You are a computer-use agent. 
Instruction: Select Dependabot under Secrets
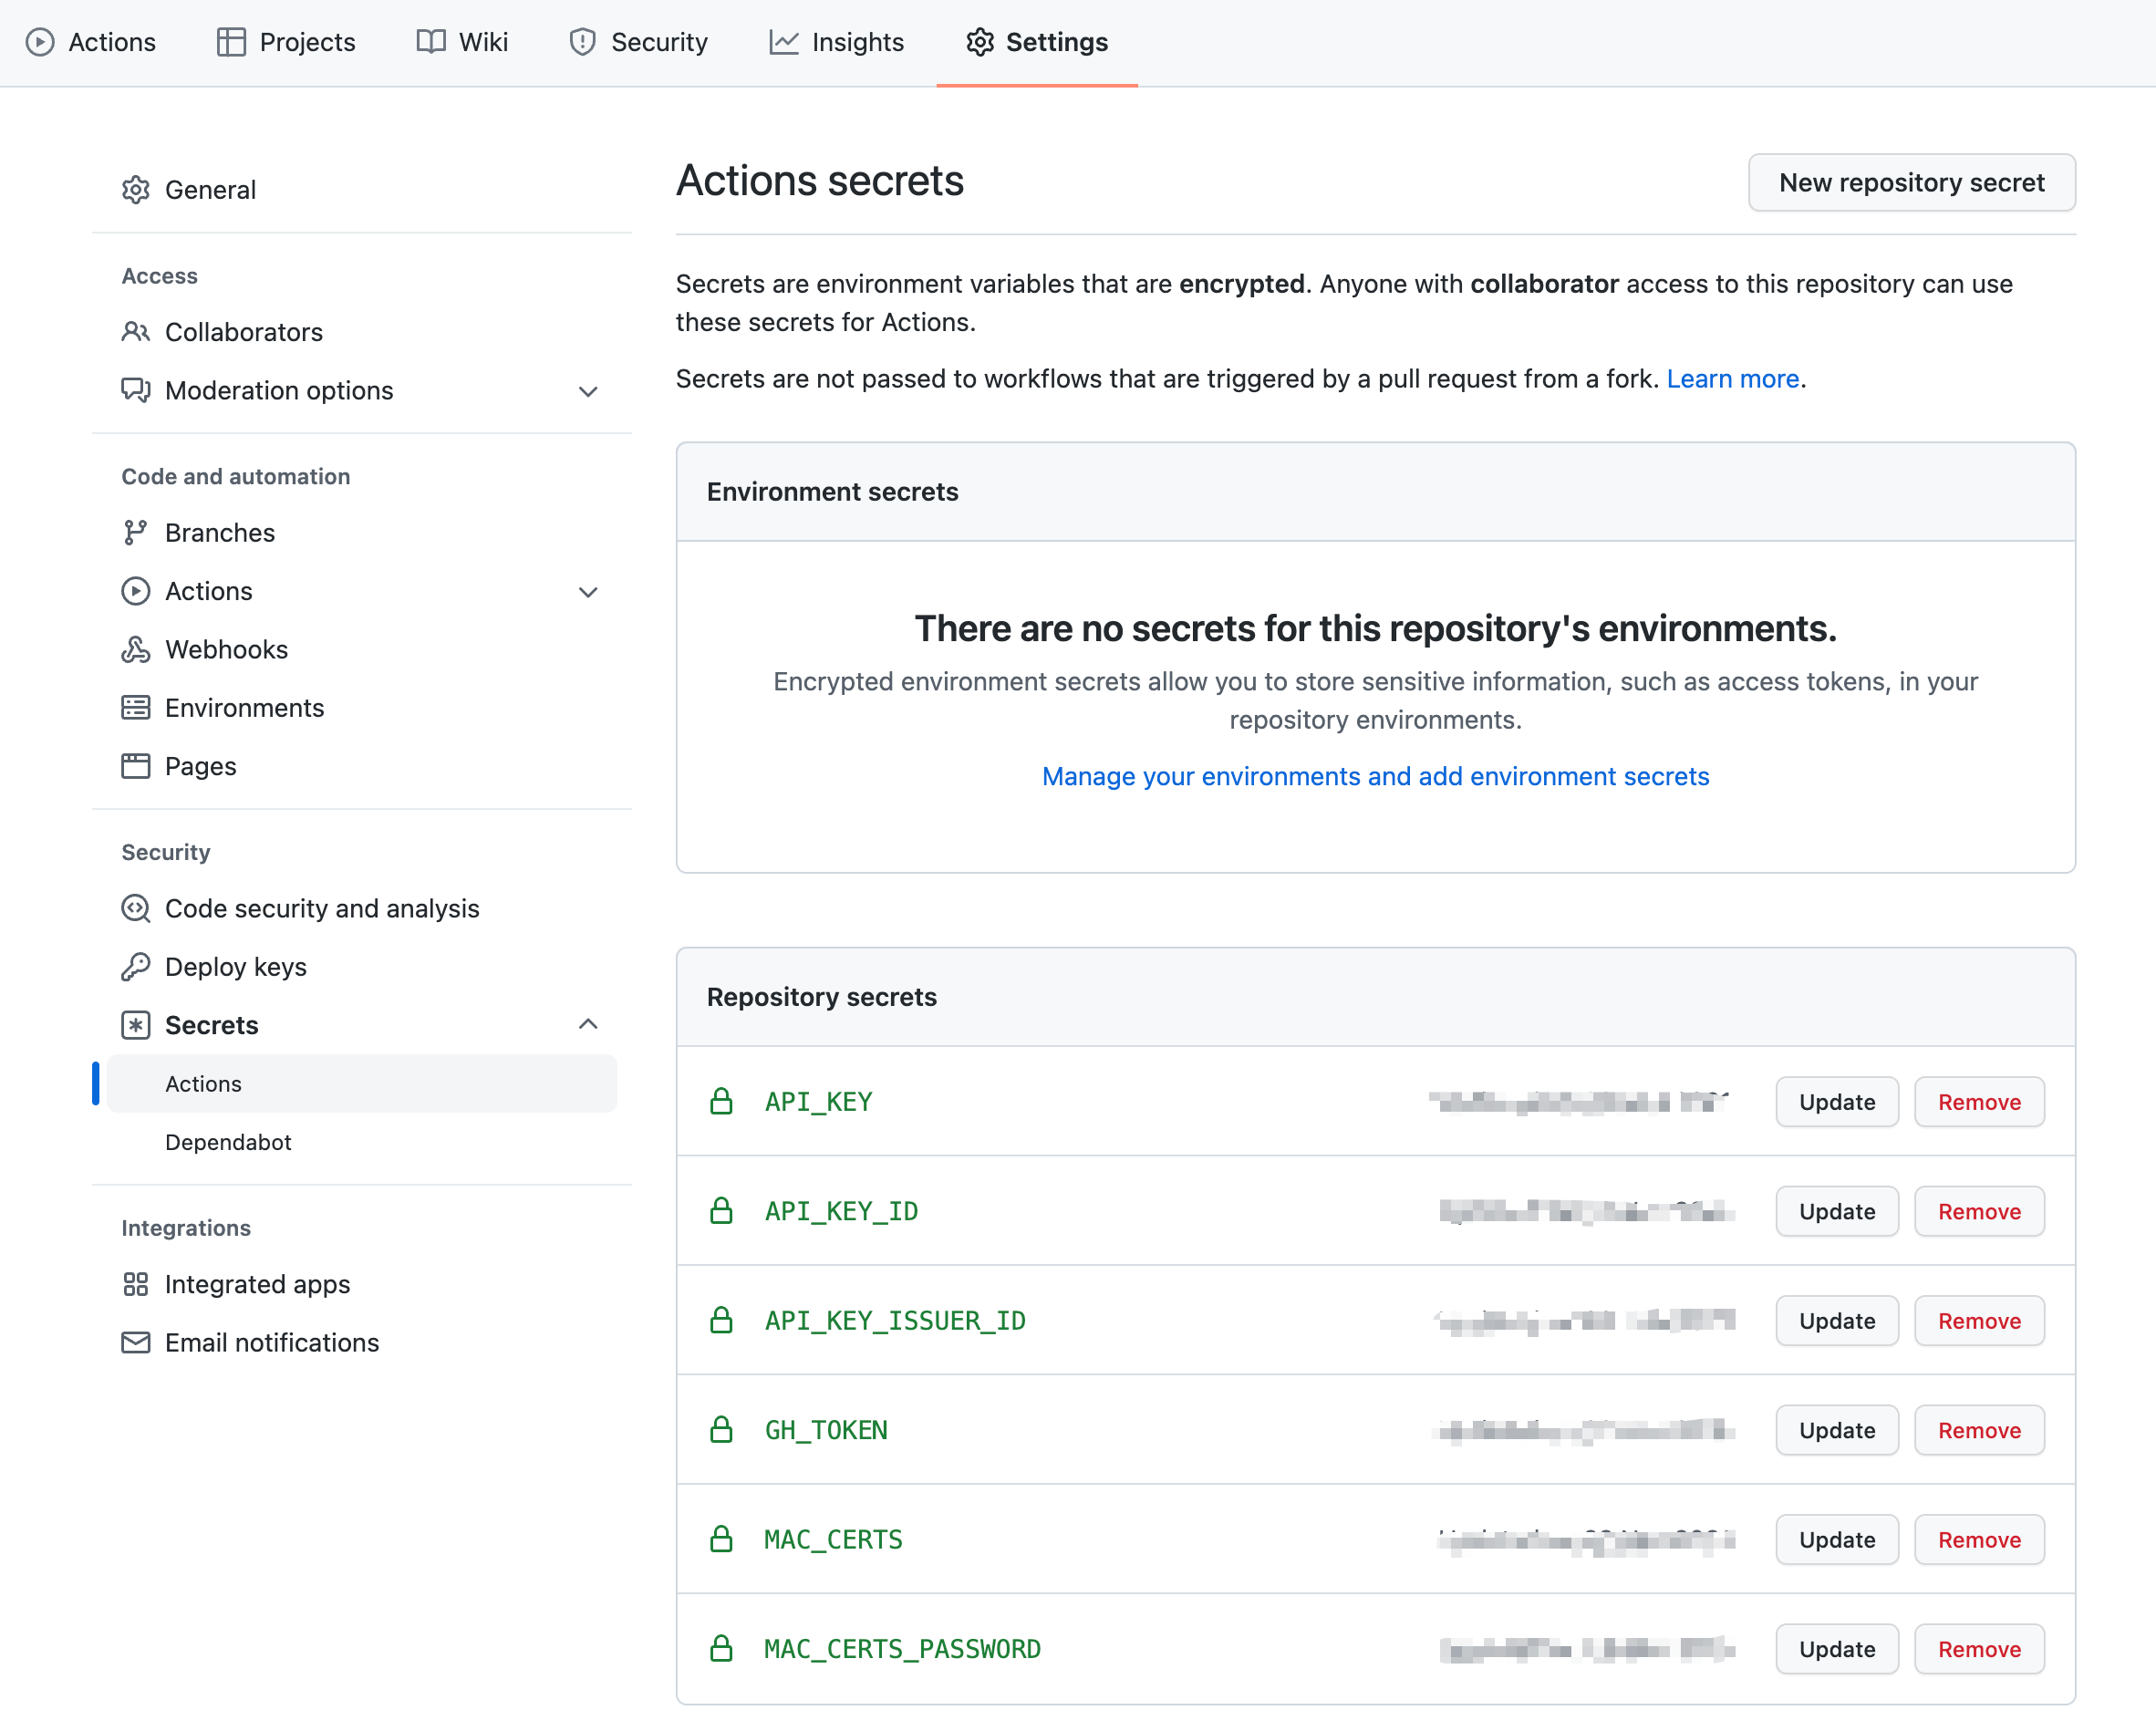click(362, 1142)
